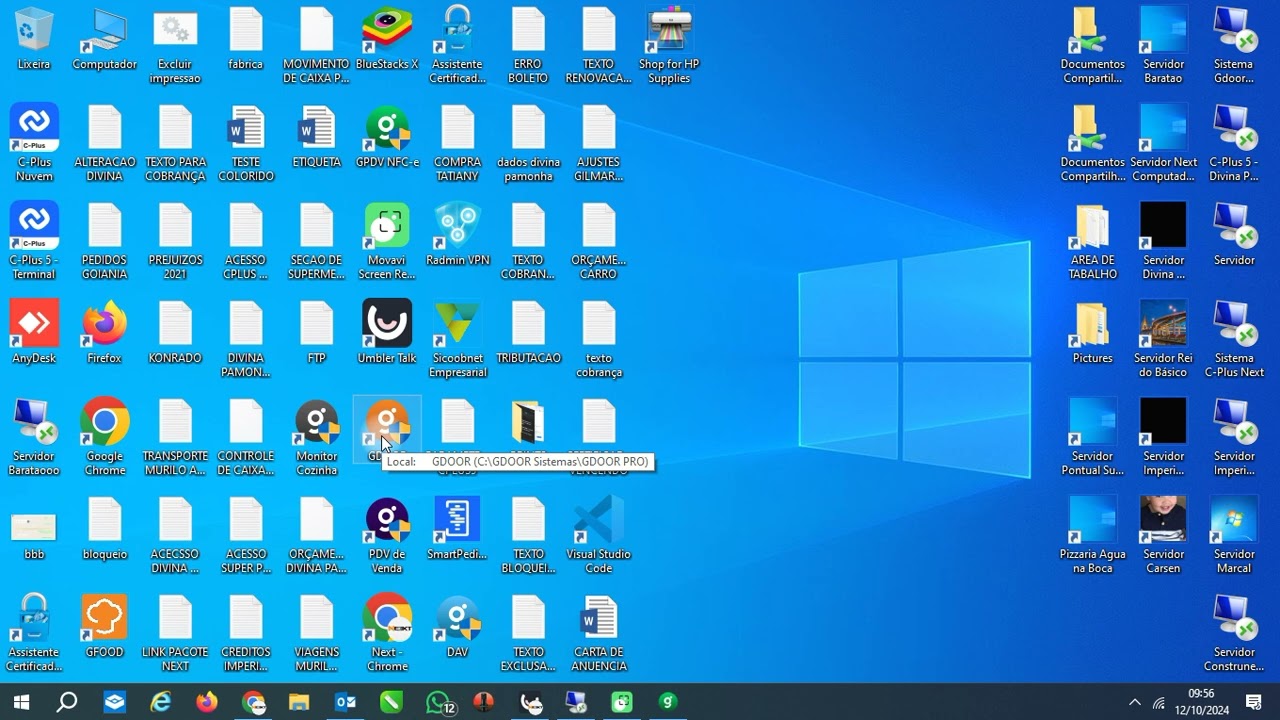Select the BlueStacks X shortcut

(x=387, y=40)
